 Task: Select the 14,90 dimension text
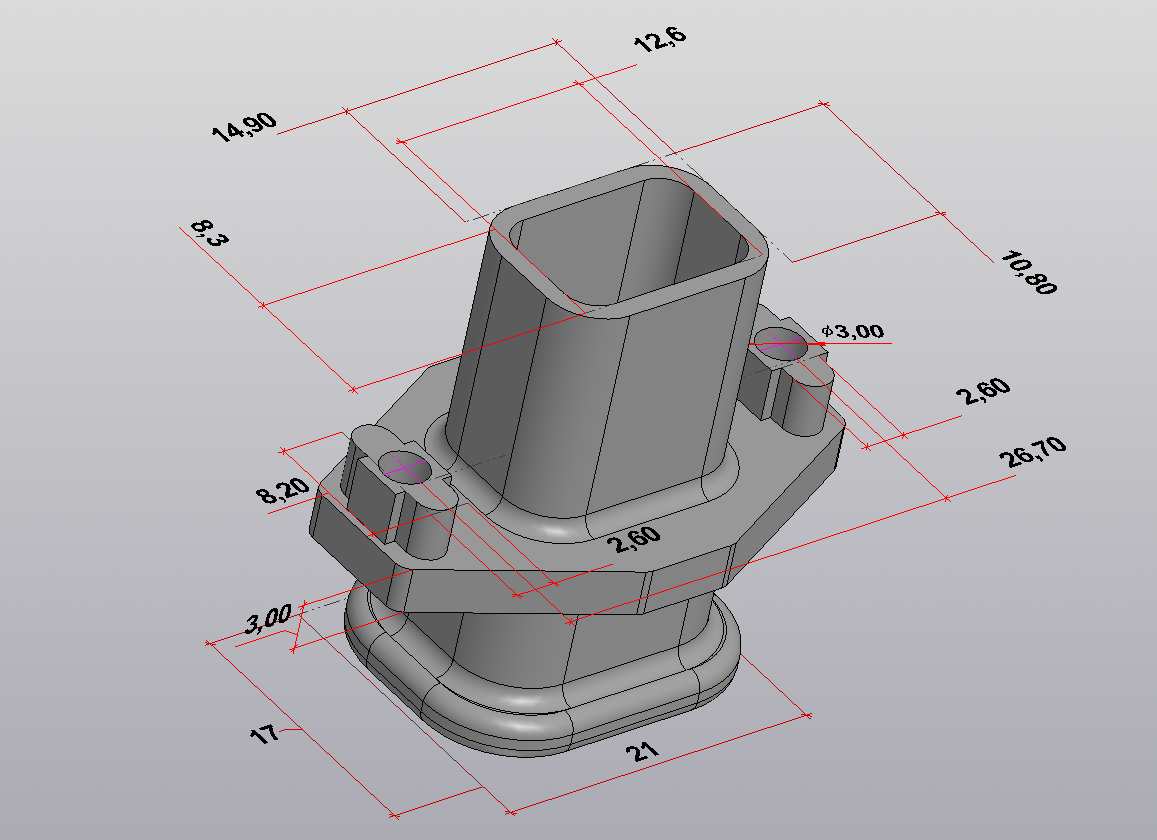click(244, 127)
